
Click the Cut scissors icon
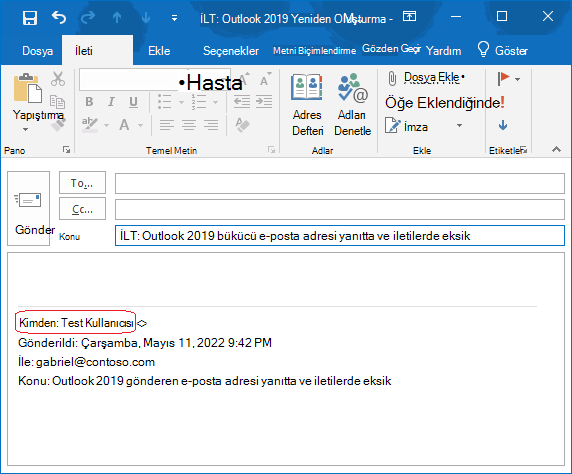click(58, 79)
